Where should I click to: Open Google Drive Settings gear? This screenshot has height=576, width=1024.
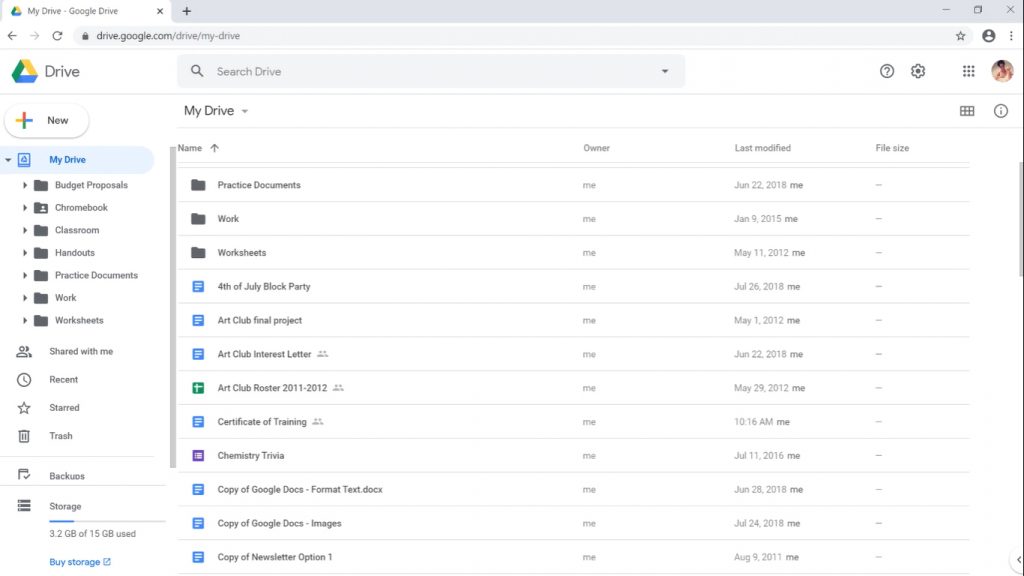tap(918, 71)
